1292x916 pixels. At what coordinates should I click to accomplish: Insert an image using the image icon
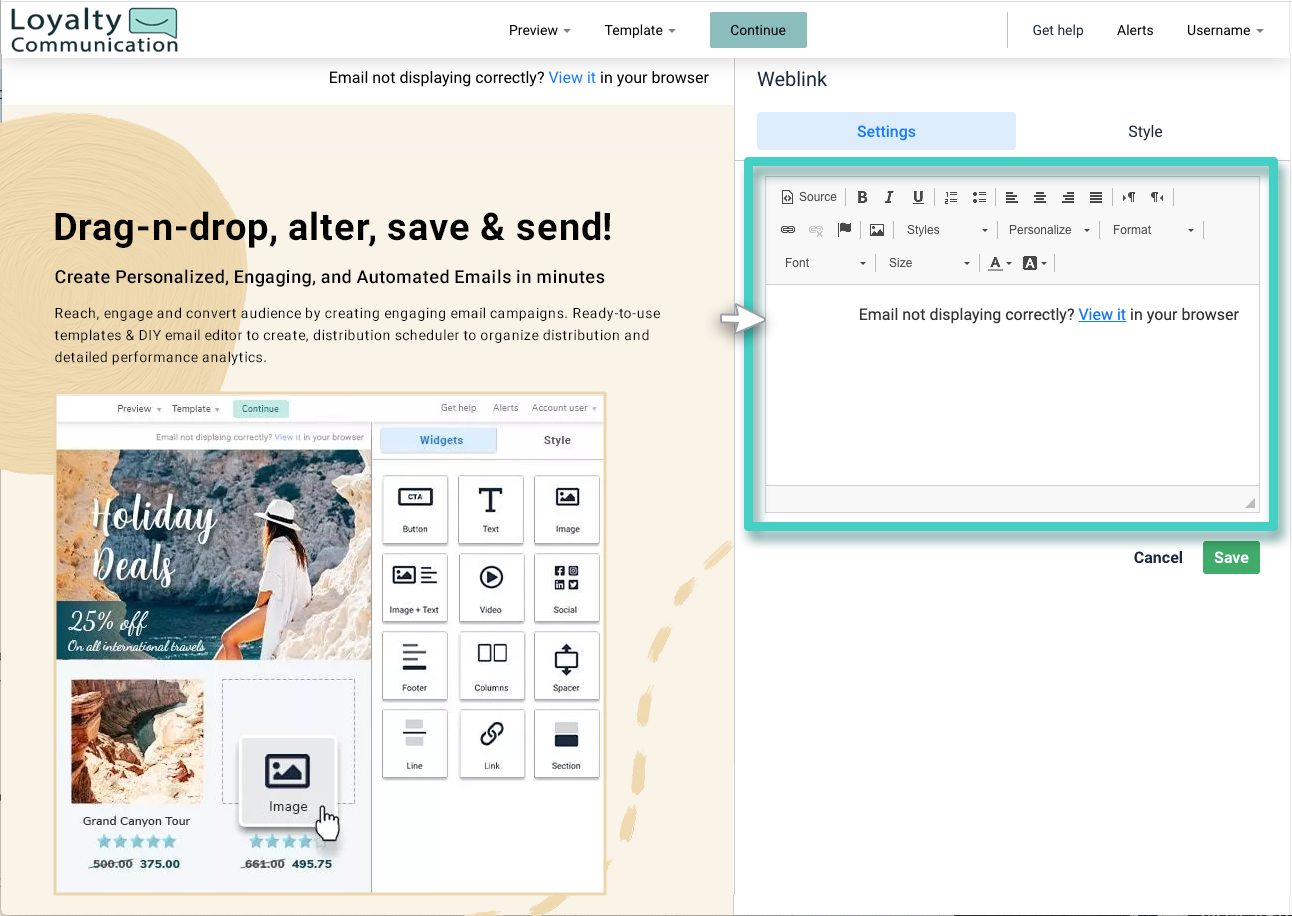click(877, 229)
